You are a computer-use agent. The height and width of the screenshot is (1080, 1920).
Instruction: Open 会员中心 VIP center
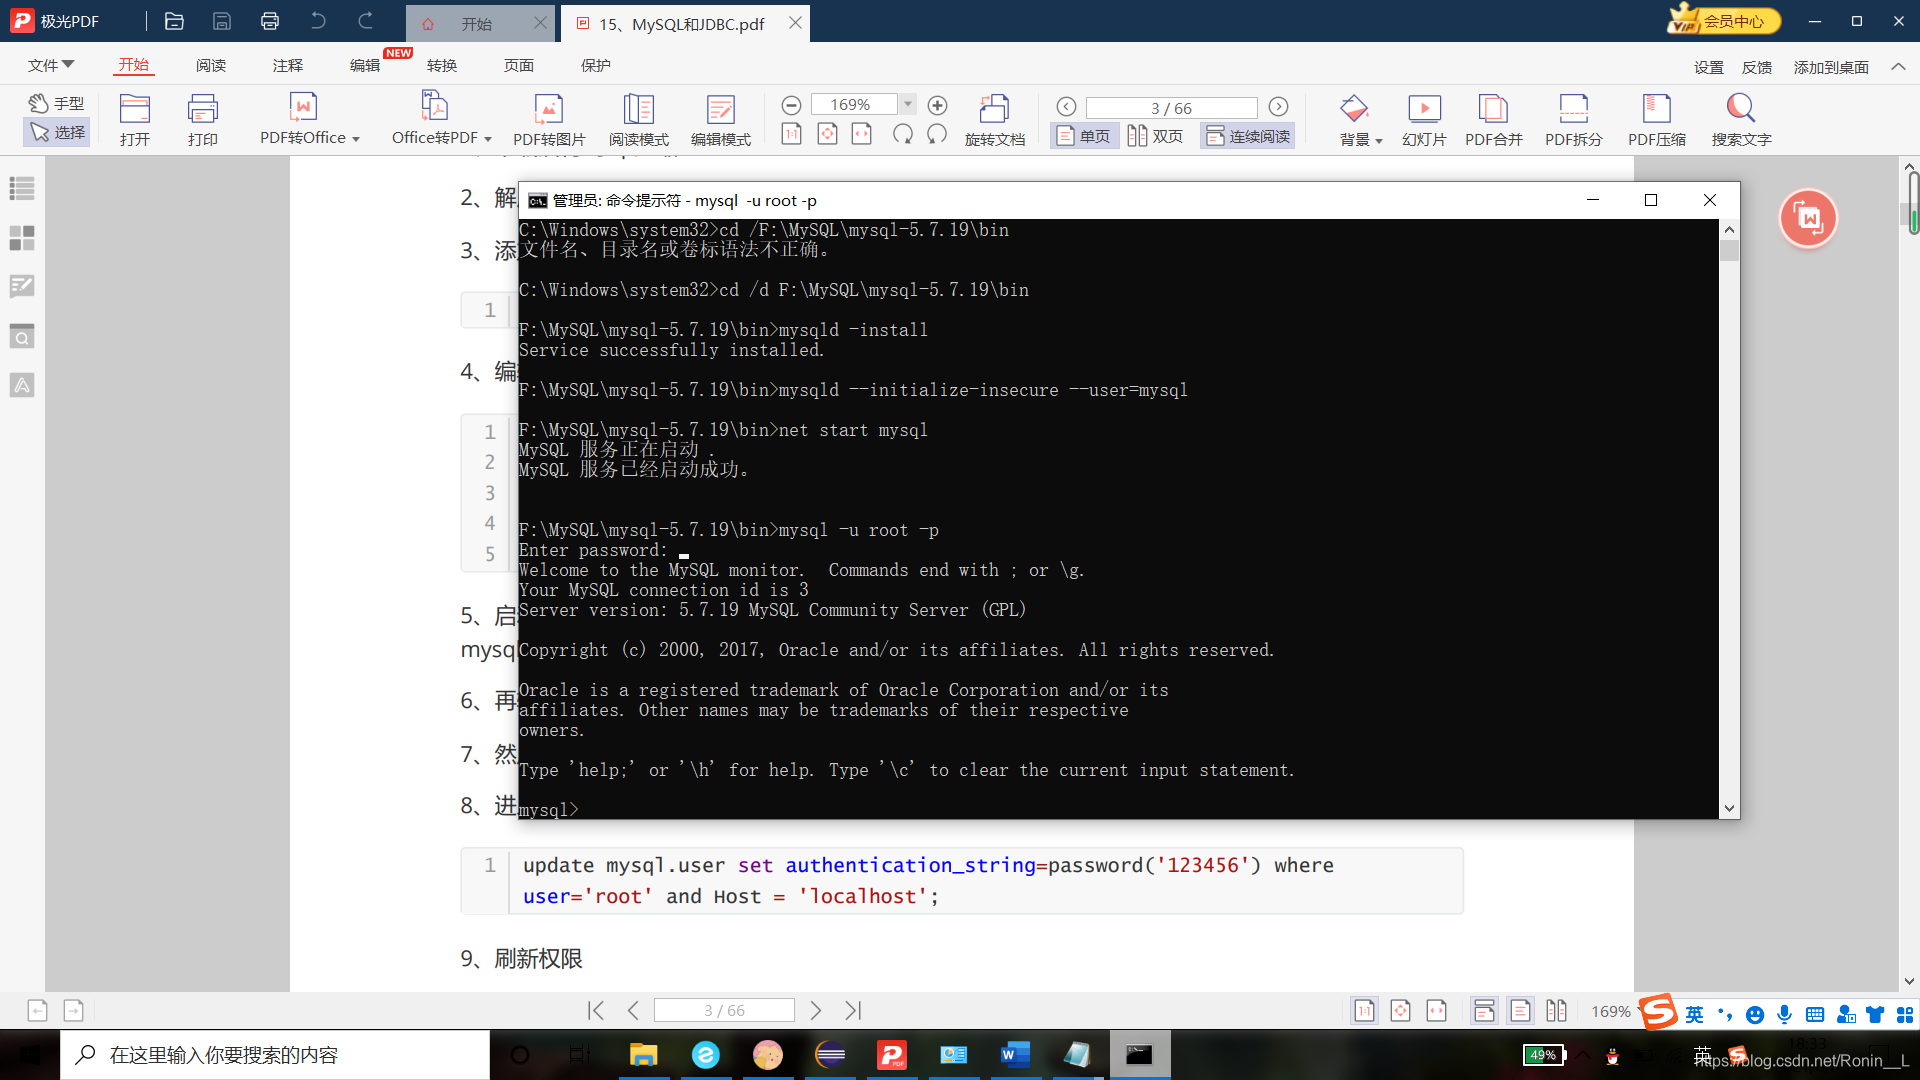pos(1724,20)
